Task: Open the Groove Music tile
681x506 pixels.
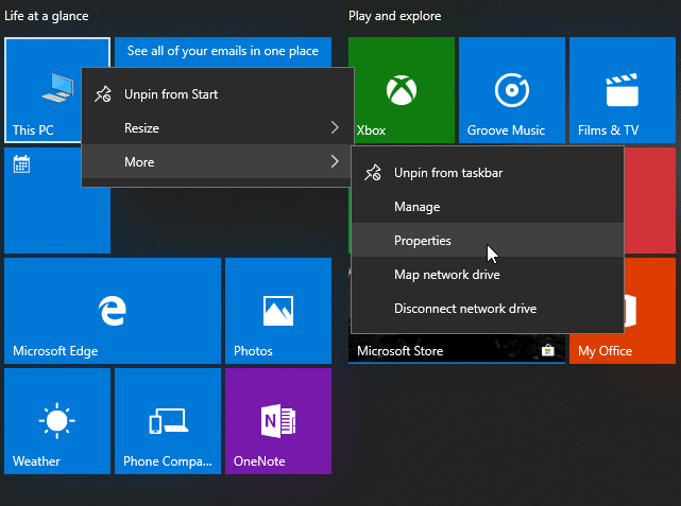Action: (x=512, y=90)
